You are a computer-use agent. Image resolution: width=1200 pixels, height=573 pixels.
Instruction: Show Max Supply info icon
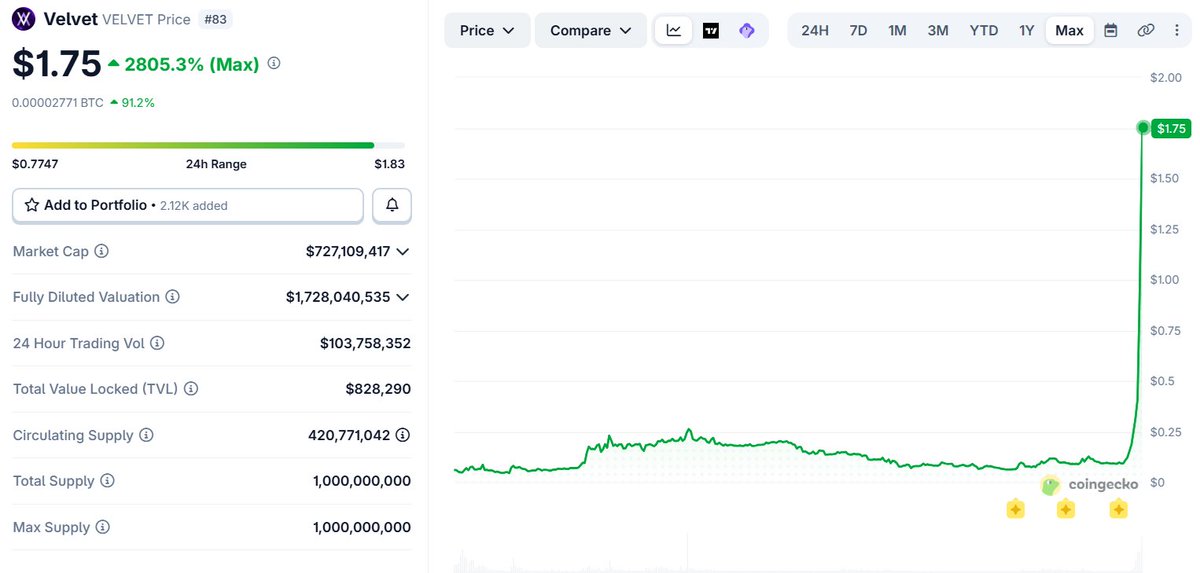click(x=102, y=527)
